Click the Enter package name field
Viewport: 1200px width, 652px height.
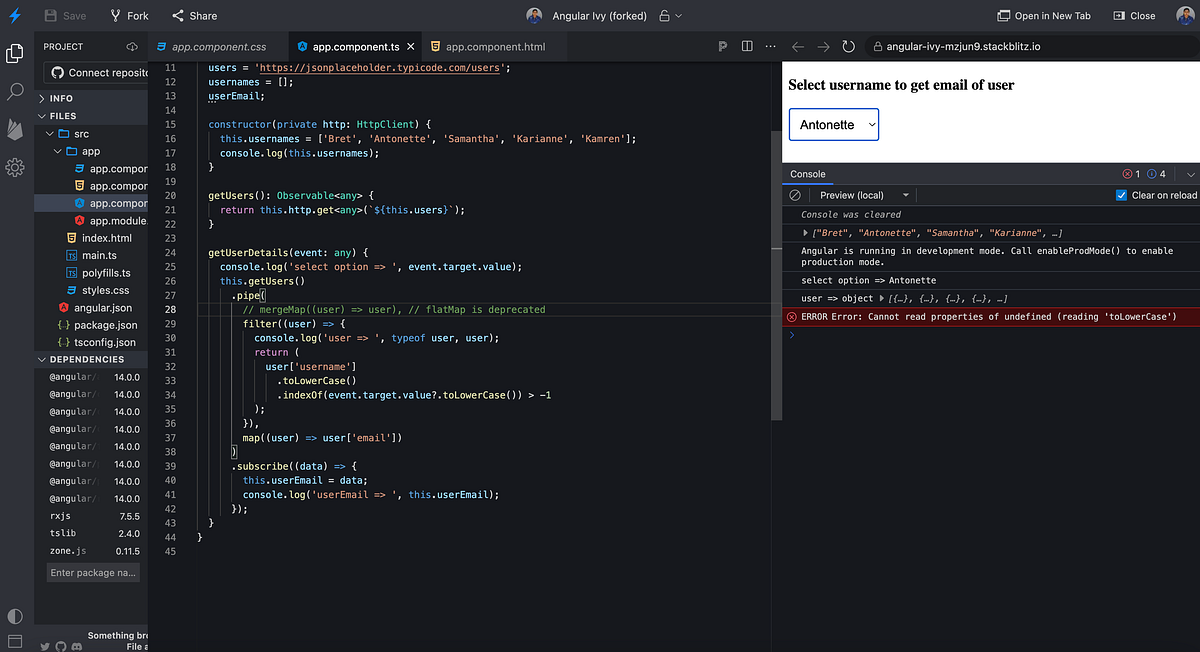pyautogui.click(x=93, y=573)
